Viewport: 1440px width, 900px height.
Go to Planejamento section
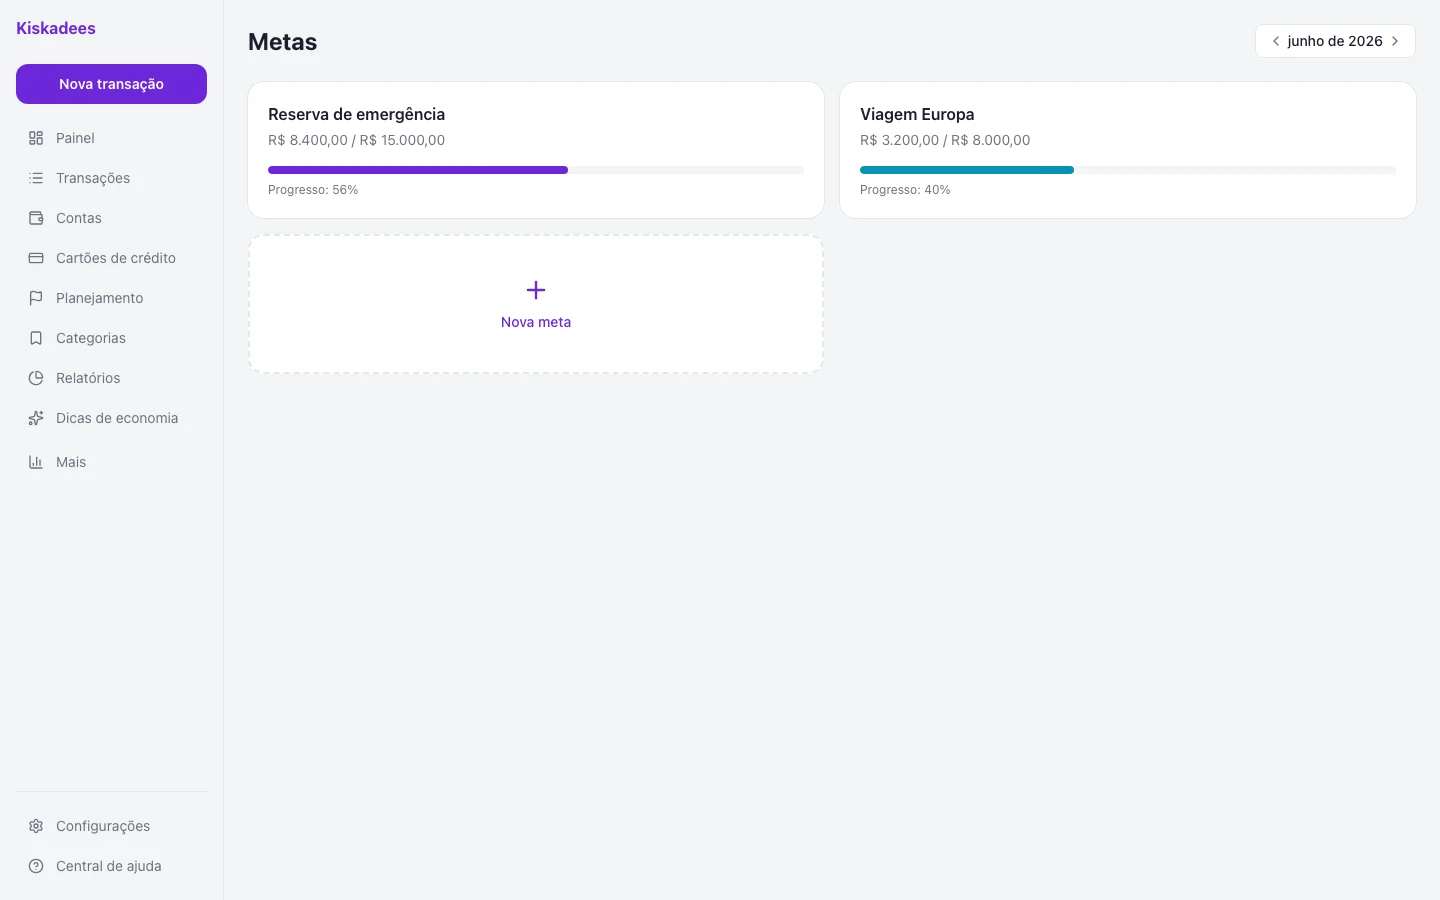point(111,298)
